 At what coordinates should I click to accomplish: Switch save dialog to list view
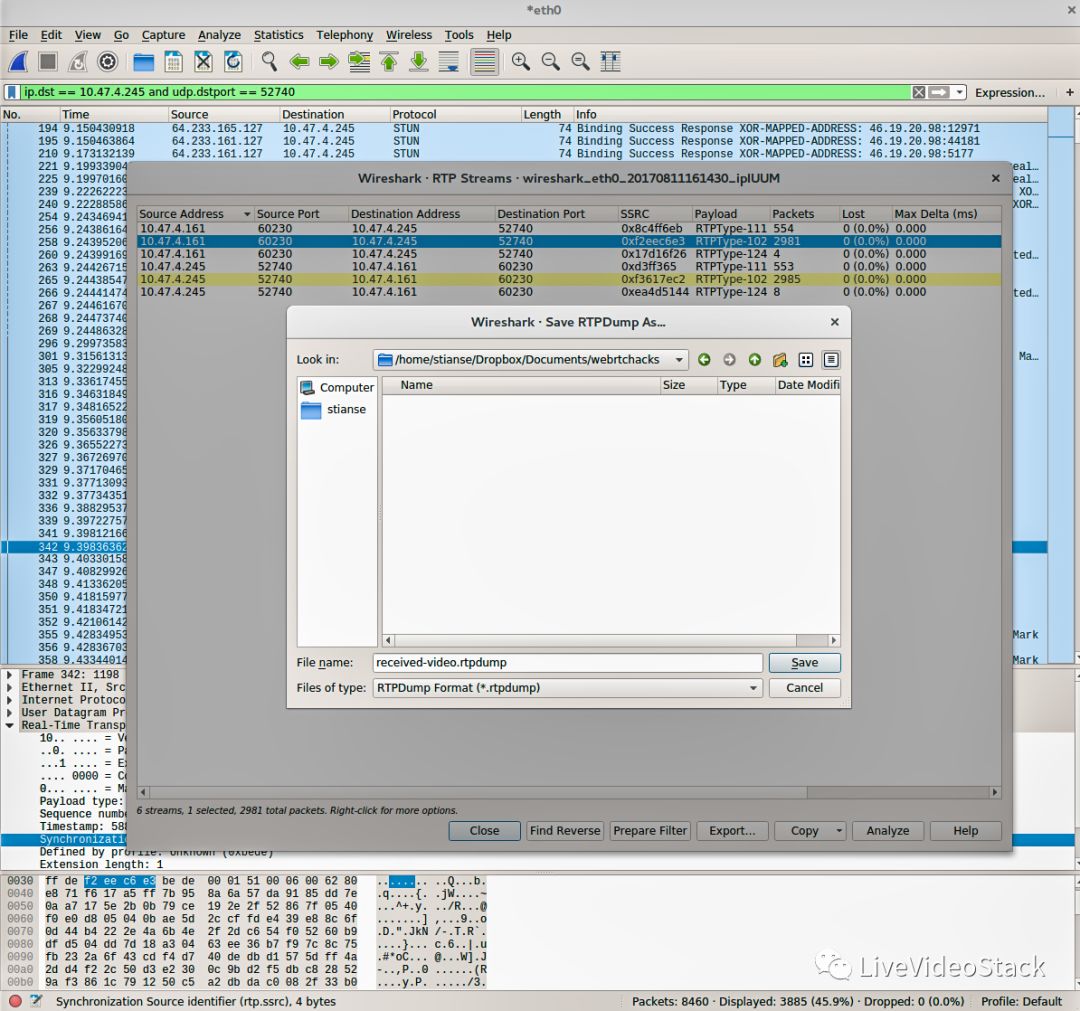point(806,359)
